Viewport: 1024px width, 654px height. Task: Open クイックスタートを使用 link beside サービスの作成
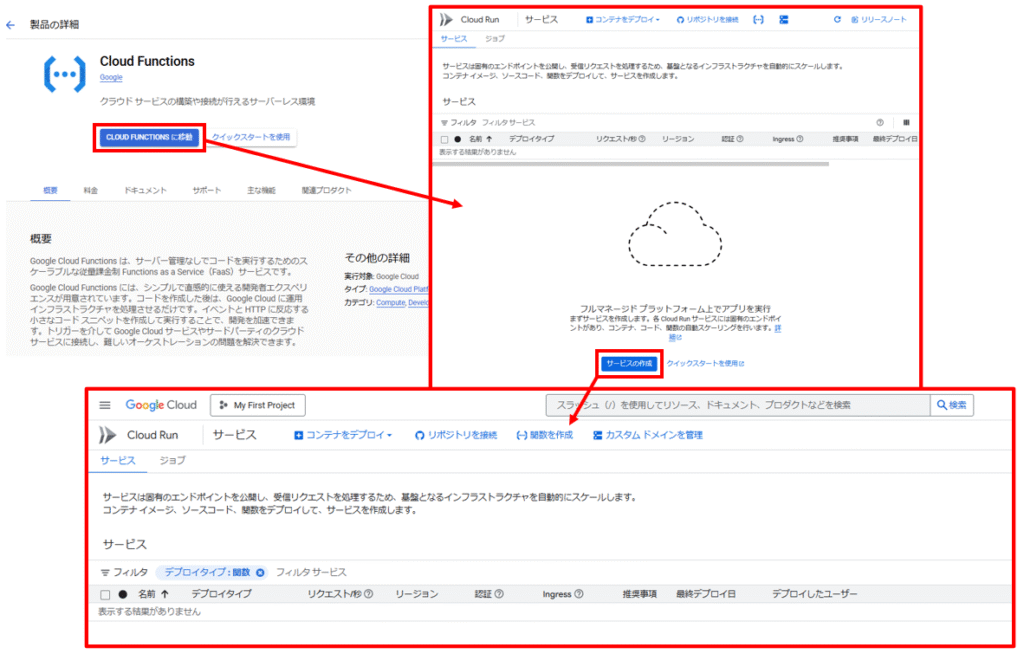click(705, 363)
